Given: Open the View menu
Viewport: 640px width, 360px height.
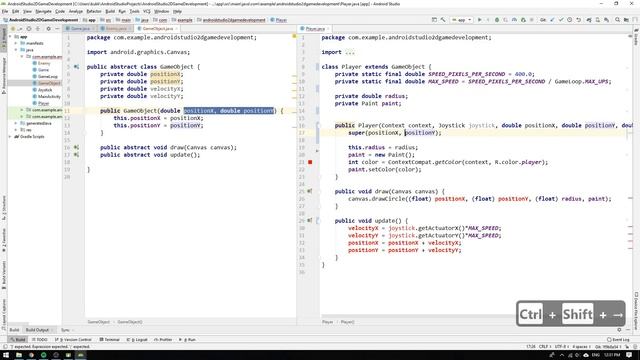Looking at the screenshot, I should (27, 11).
